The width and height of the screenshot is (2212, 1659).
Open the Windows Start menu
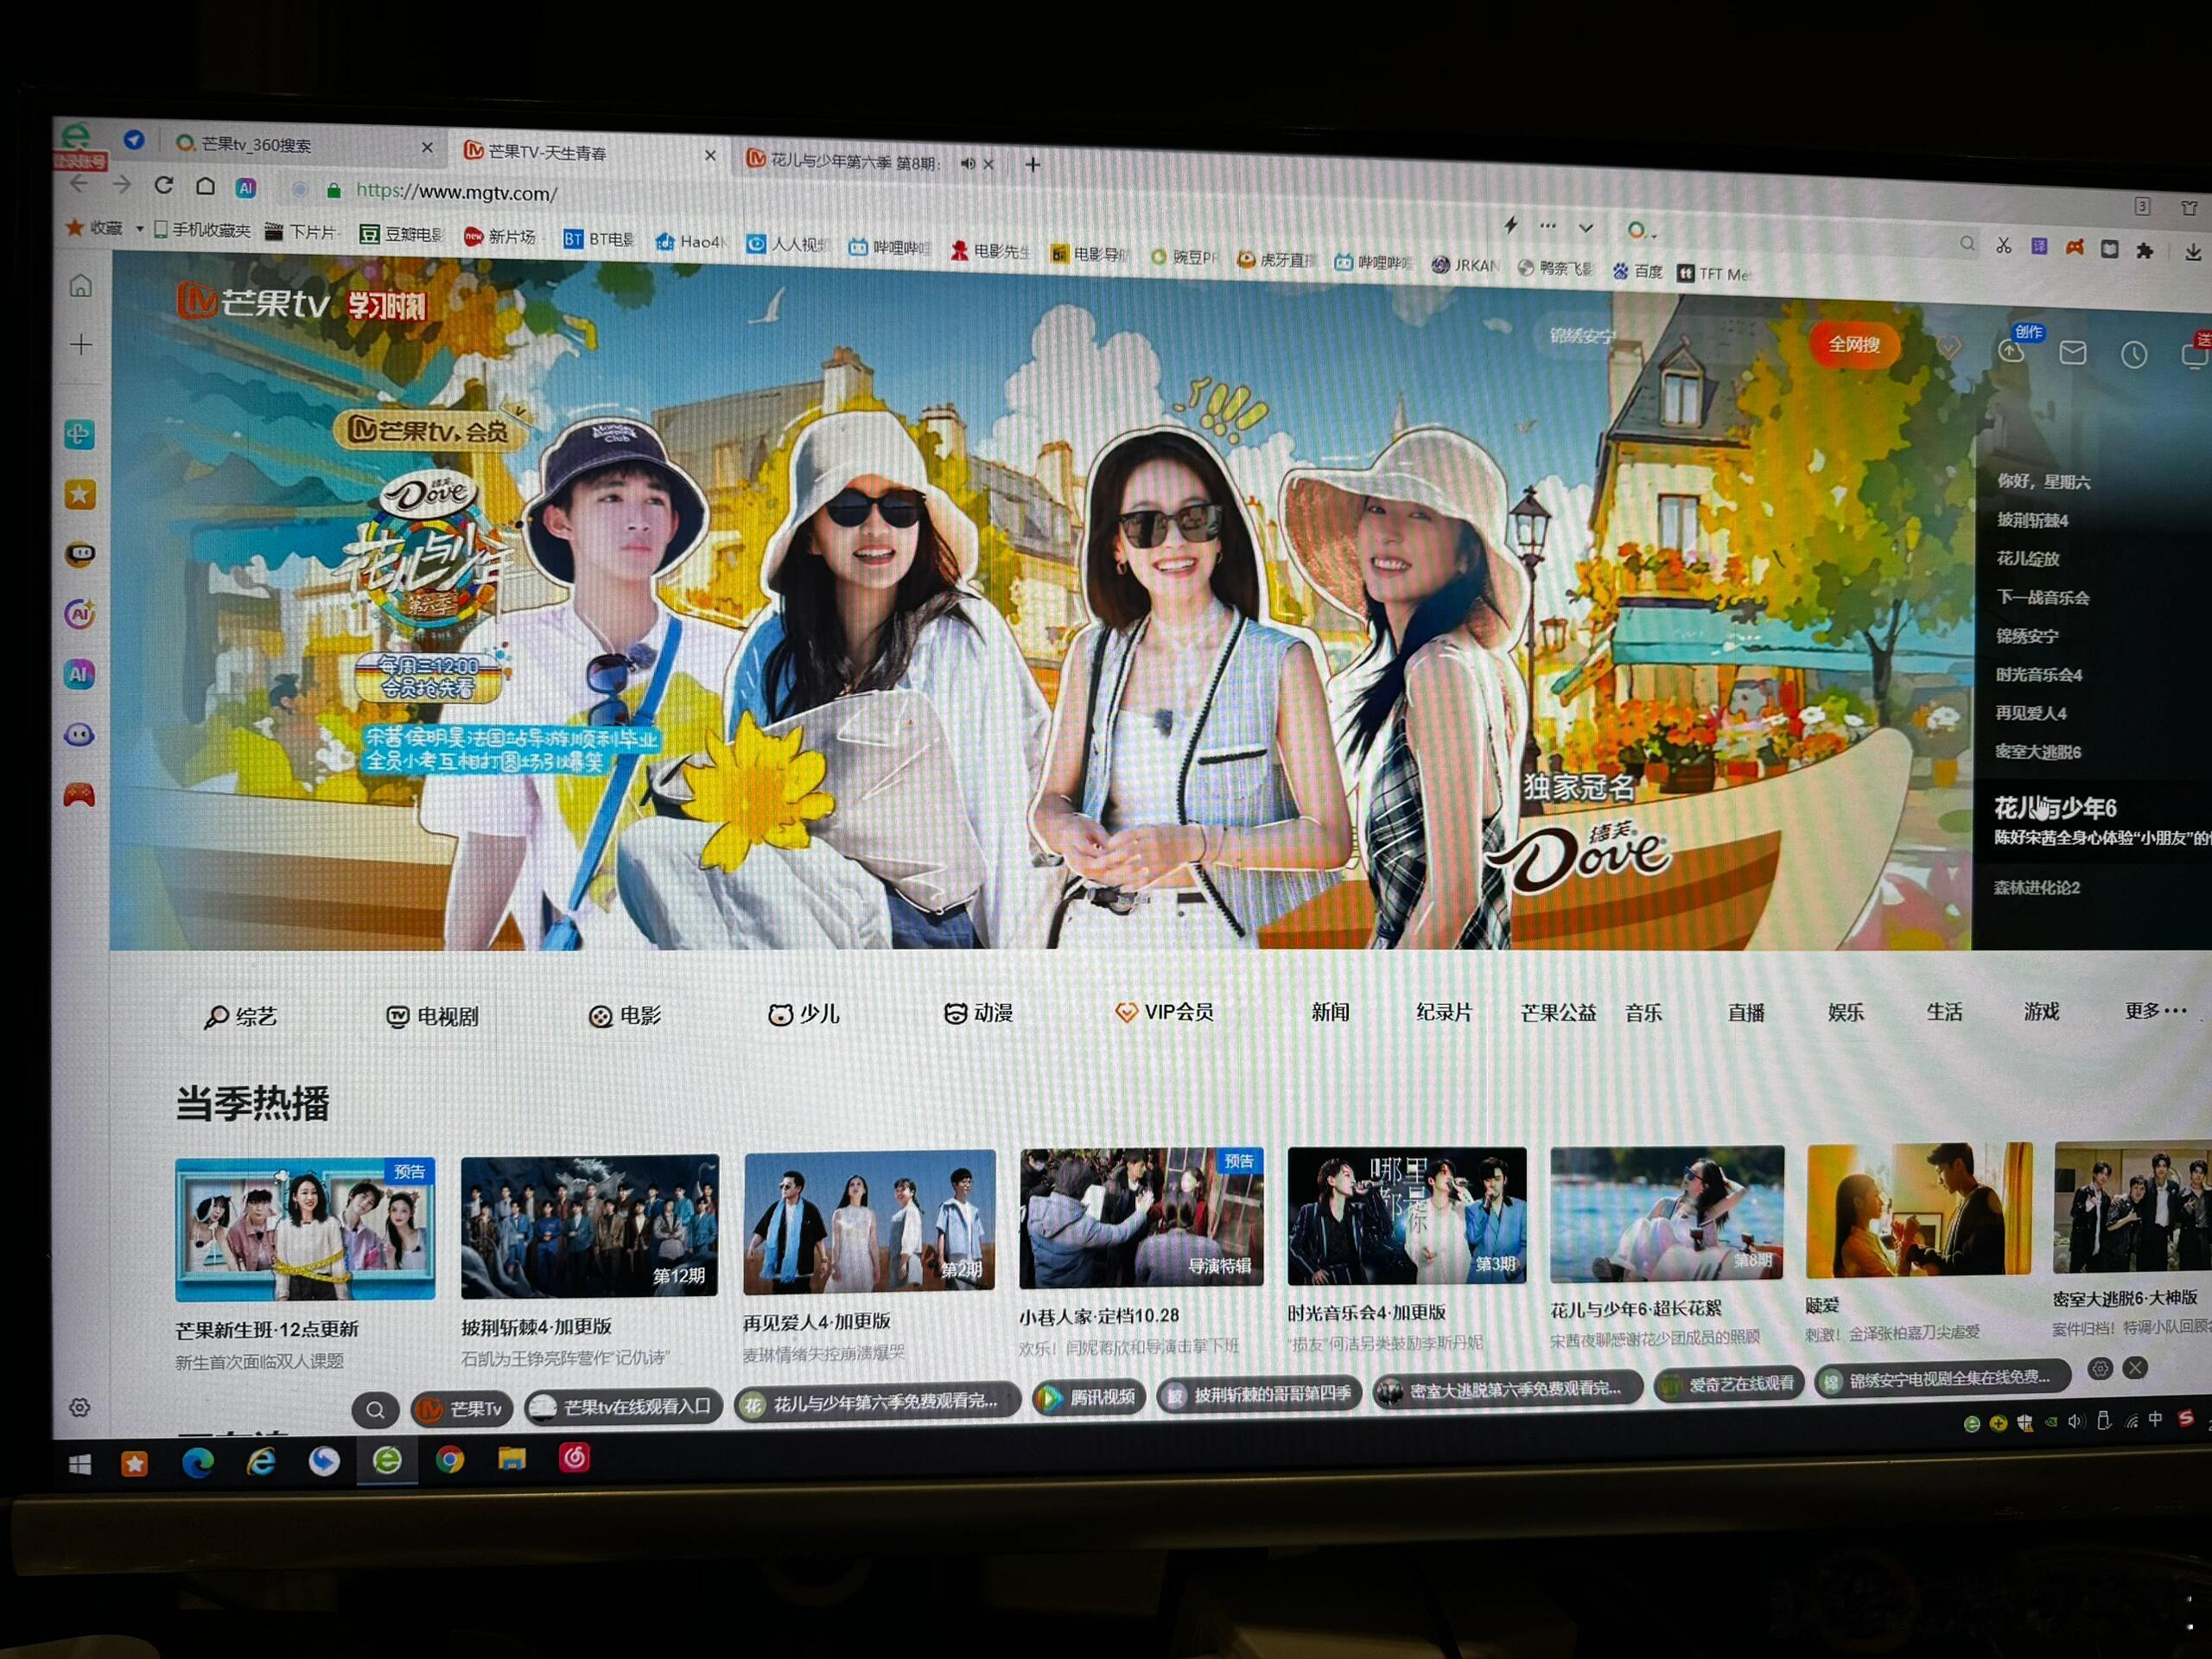pos(80,1465)
